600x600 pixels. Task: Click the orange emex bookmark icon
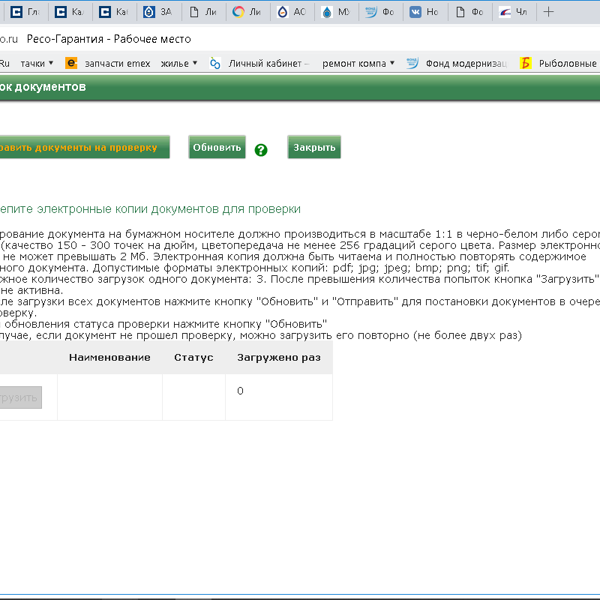pos(71,63)
